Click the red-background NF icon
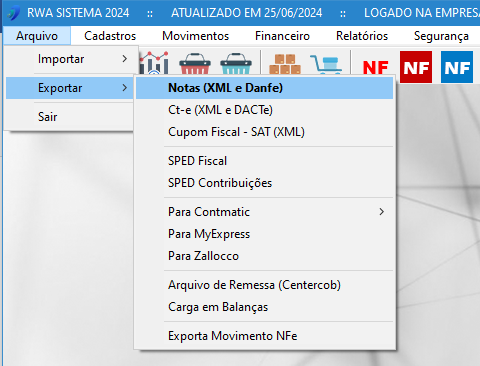 click(x=416, y=67)
